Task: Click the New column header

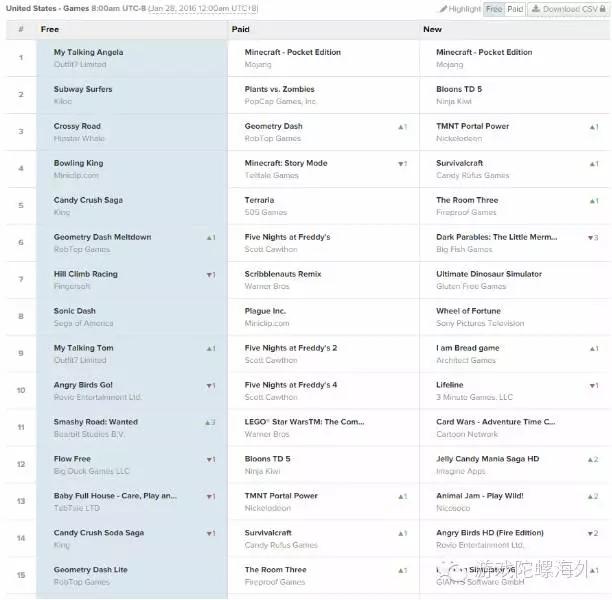Action: click(x=432, y=30)
